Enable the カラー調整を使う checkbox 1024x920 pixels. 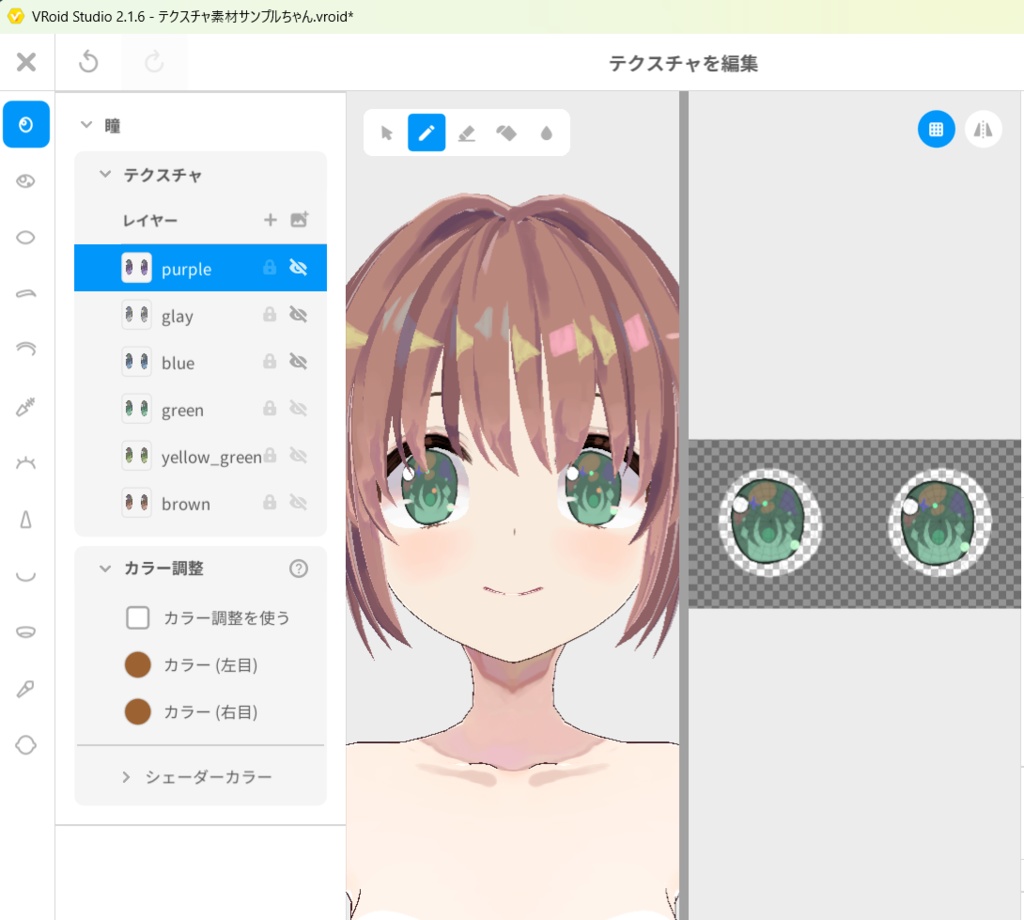pos(138,617)
